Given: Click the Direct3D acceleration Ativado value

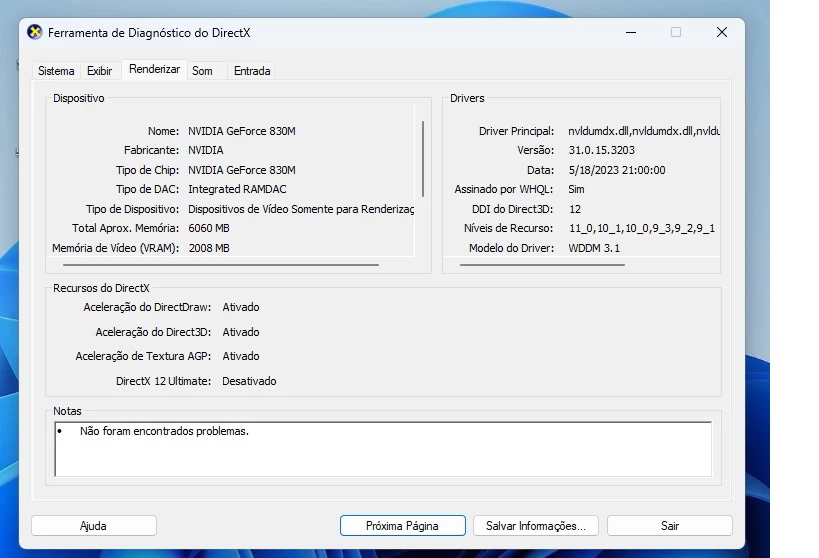Looking at the screenshot, I should coord(241,332).
